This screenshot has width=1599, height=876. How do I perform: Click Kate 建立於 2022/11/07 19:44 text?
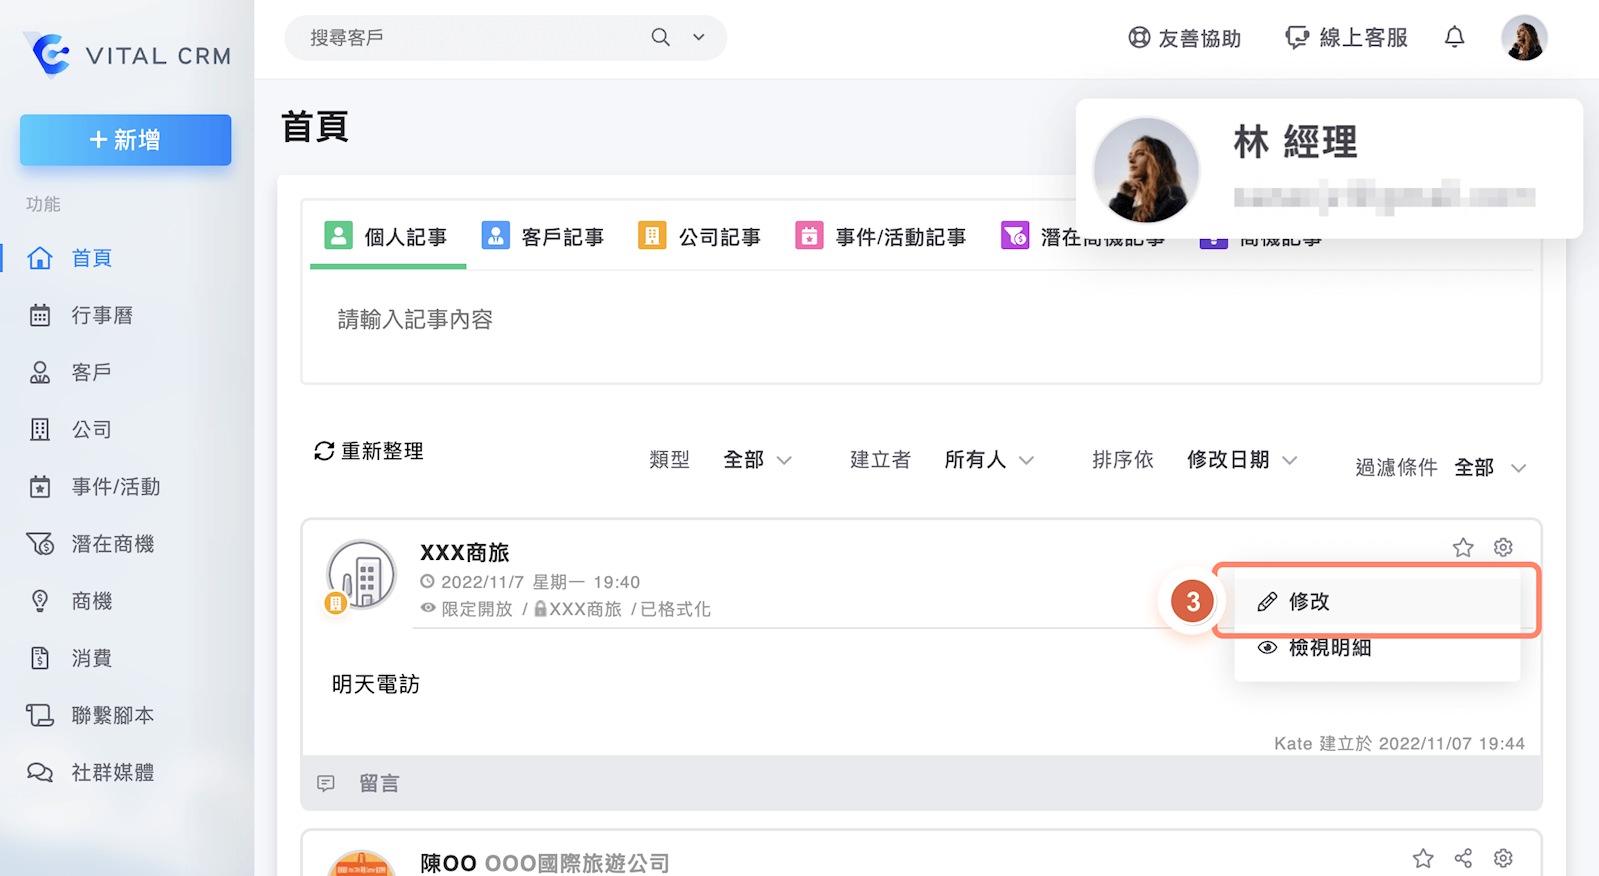pos(1399,744)
